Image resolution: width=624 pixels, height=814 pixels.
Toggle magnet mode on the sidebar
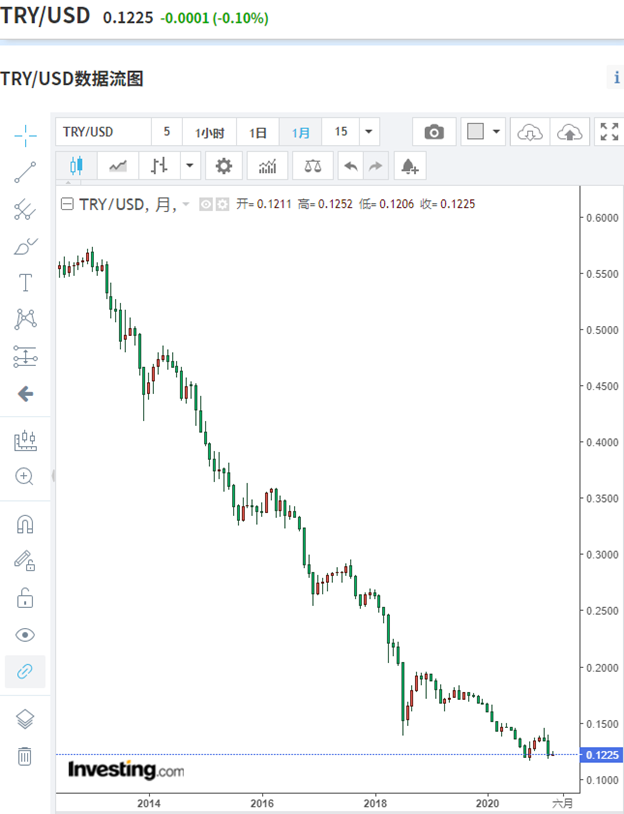coord(25,524)
